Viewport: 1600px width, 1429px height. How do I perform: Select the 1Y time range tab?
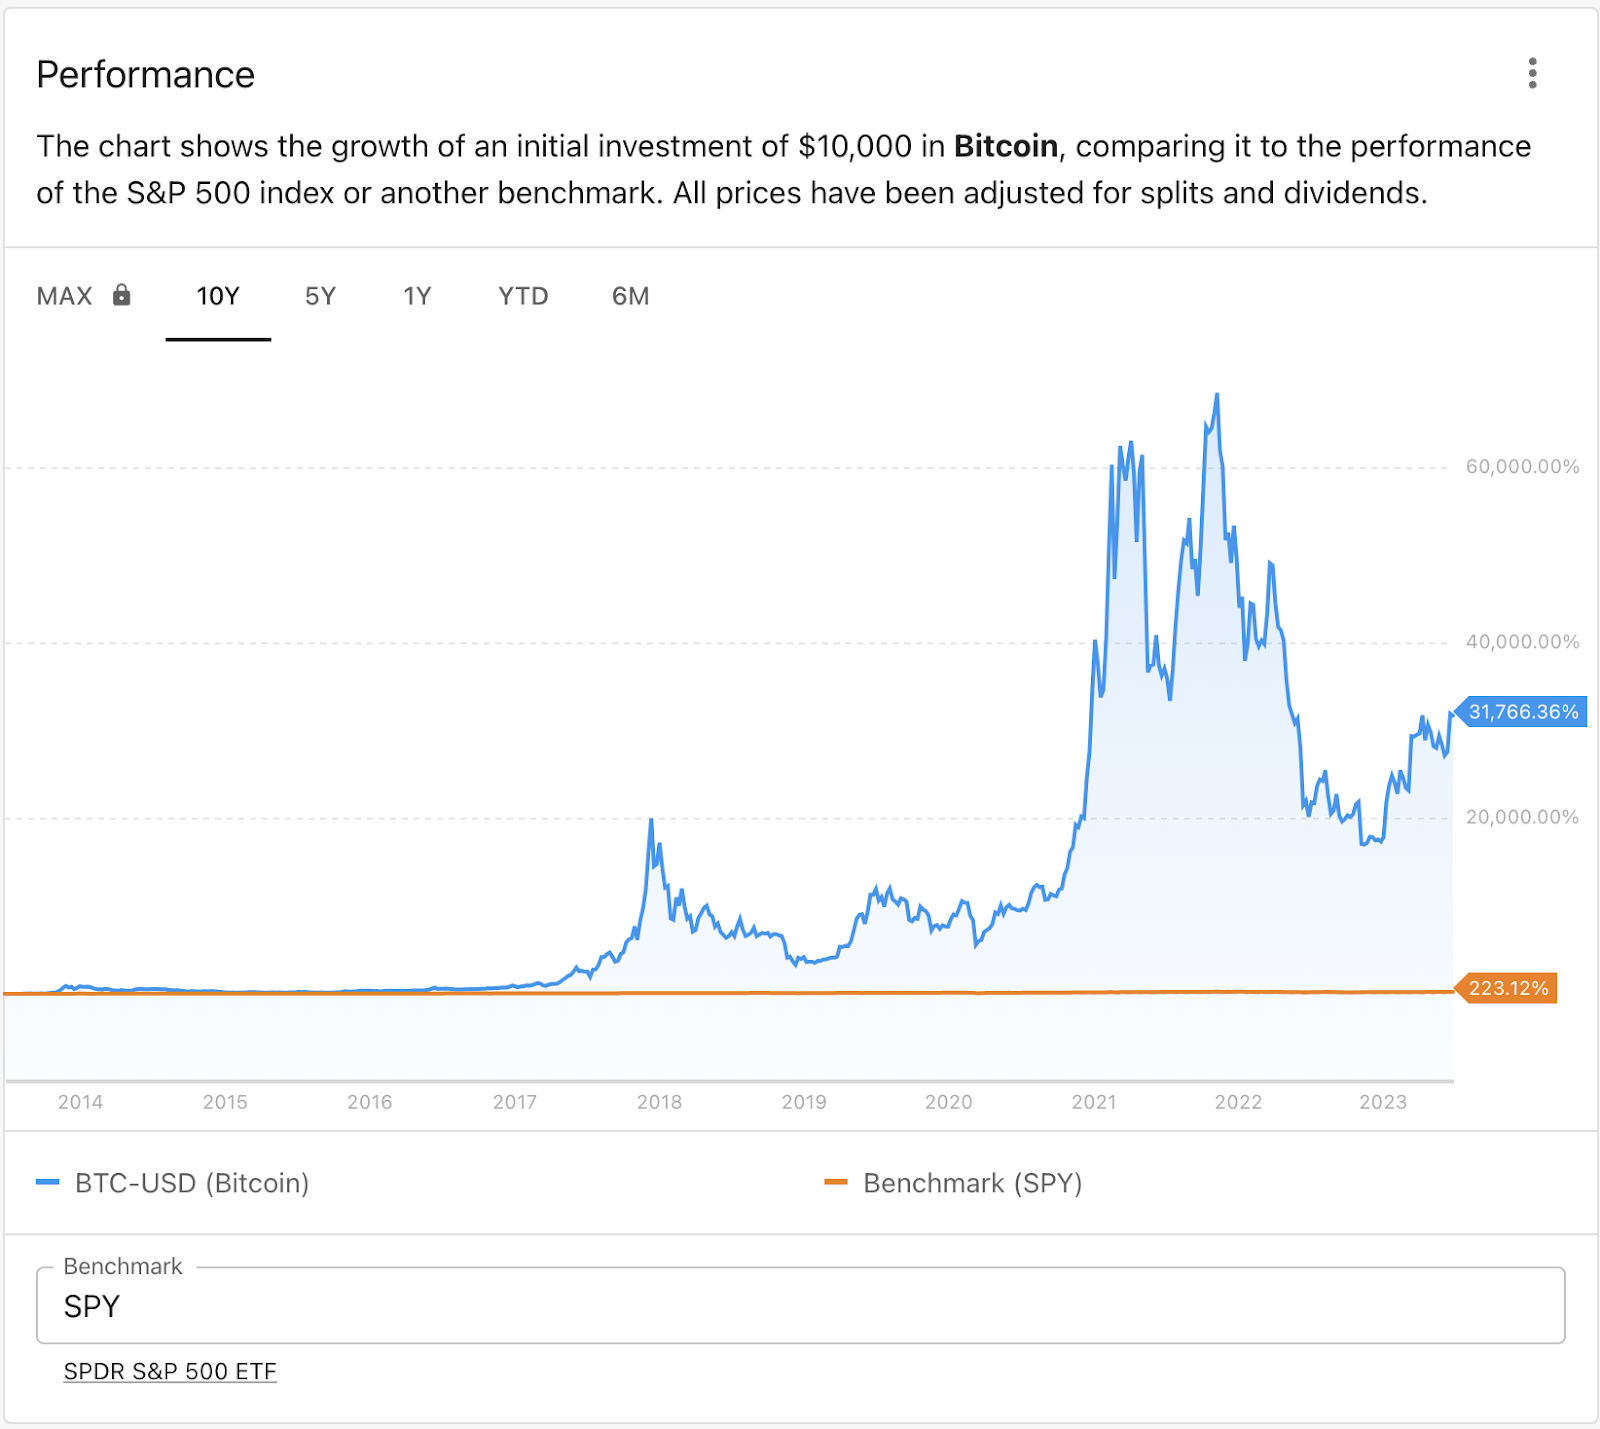coord(417,296)
